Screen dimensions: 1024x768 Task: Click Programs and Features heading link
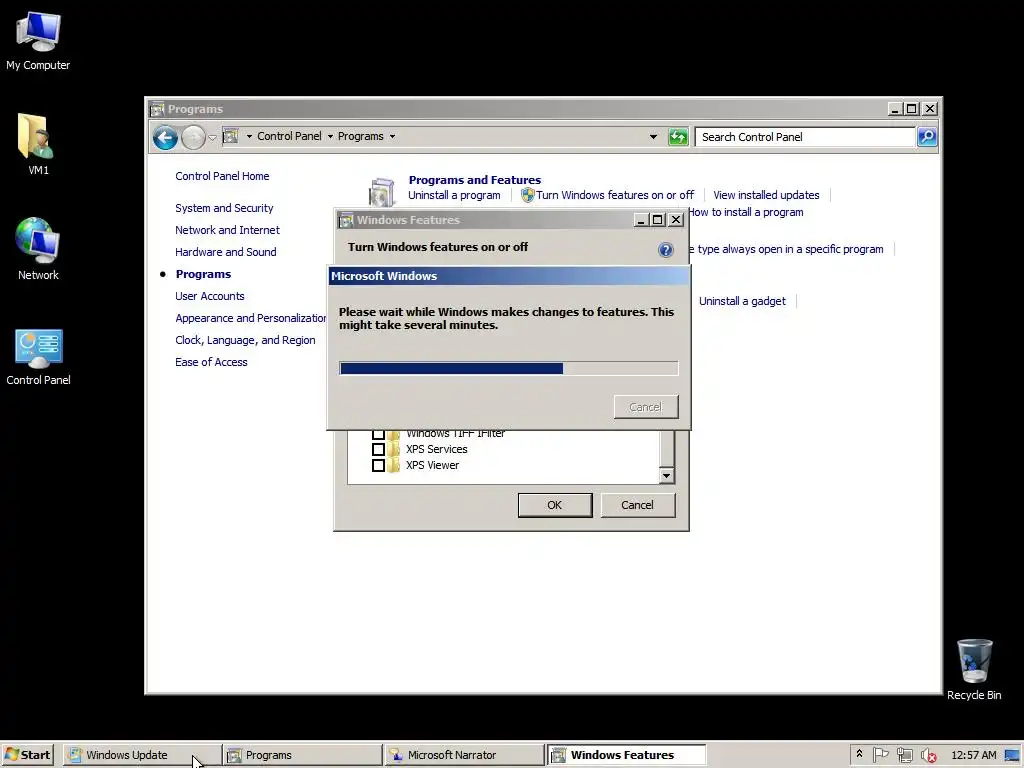point(475,180)
